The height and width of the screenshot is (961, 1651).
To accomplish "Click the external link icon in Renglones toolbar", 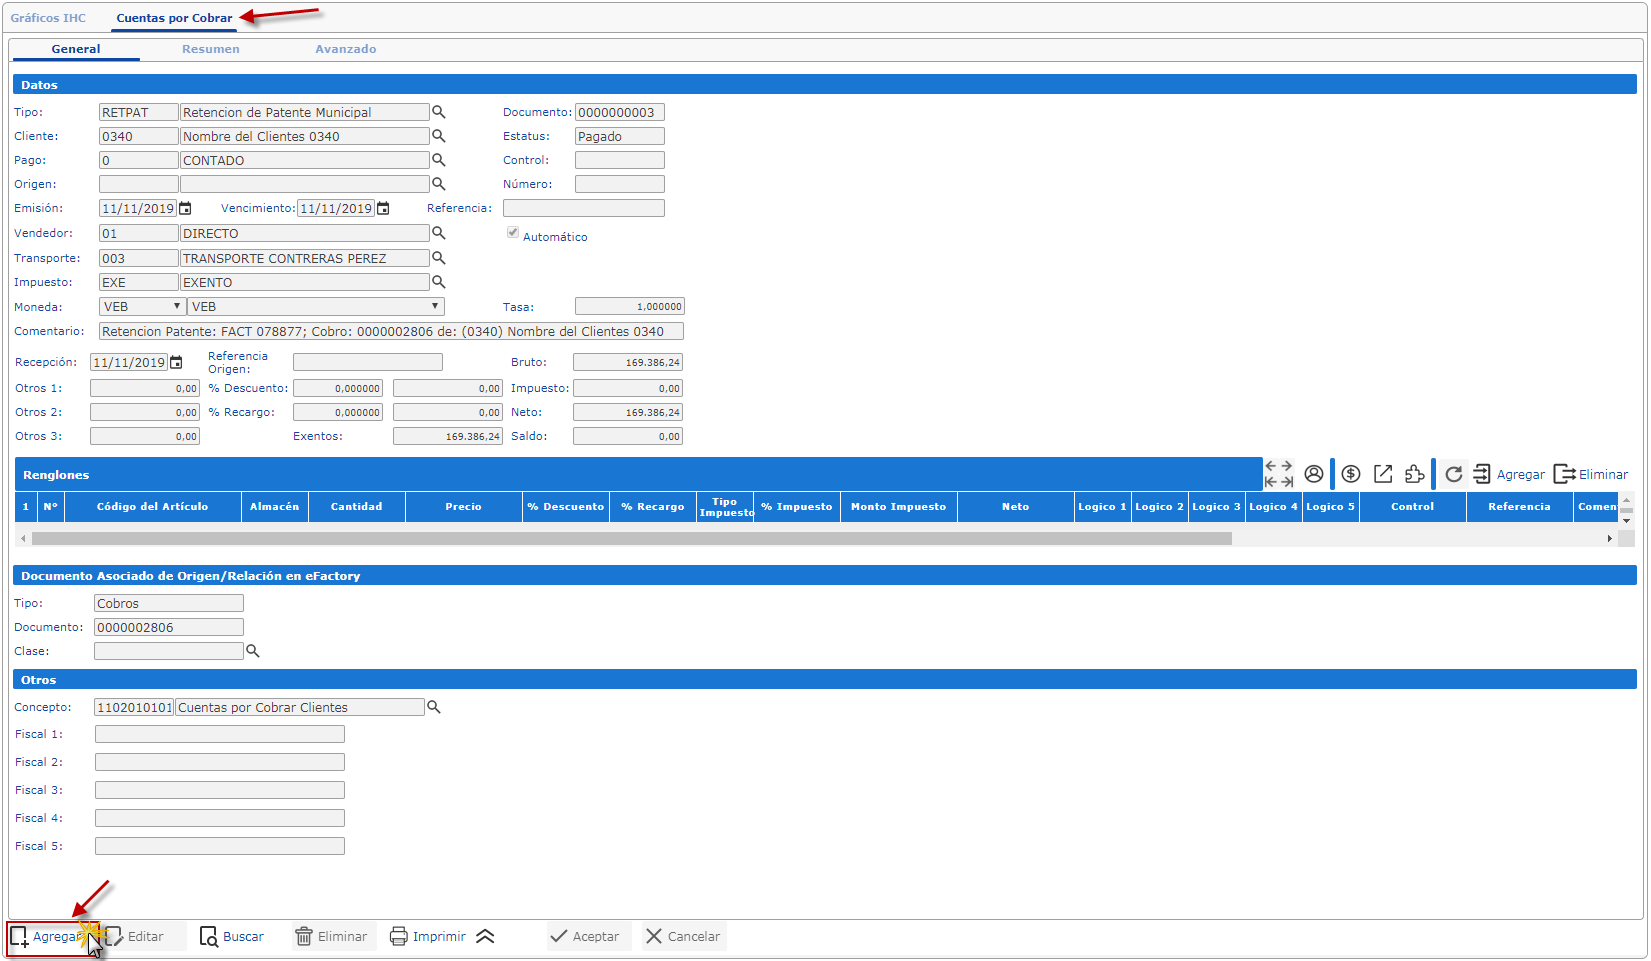I will [1382, 474].
